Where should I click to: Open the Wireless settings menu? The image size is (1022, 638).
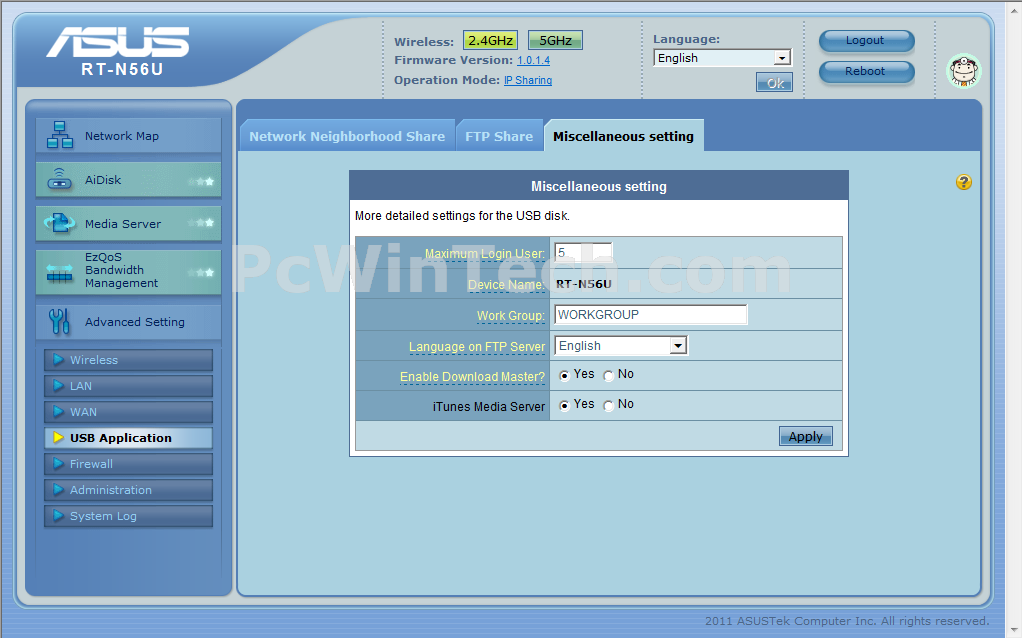(x=128, y=360)
